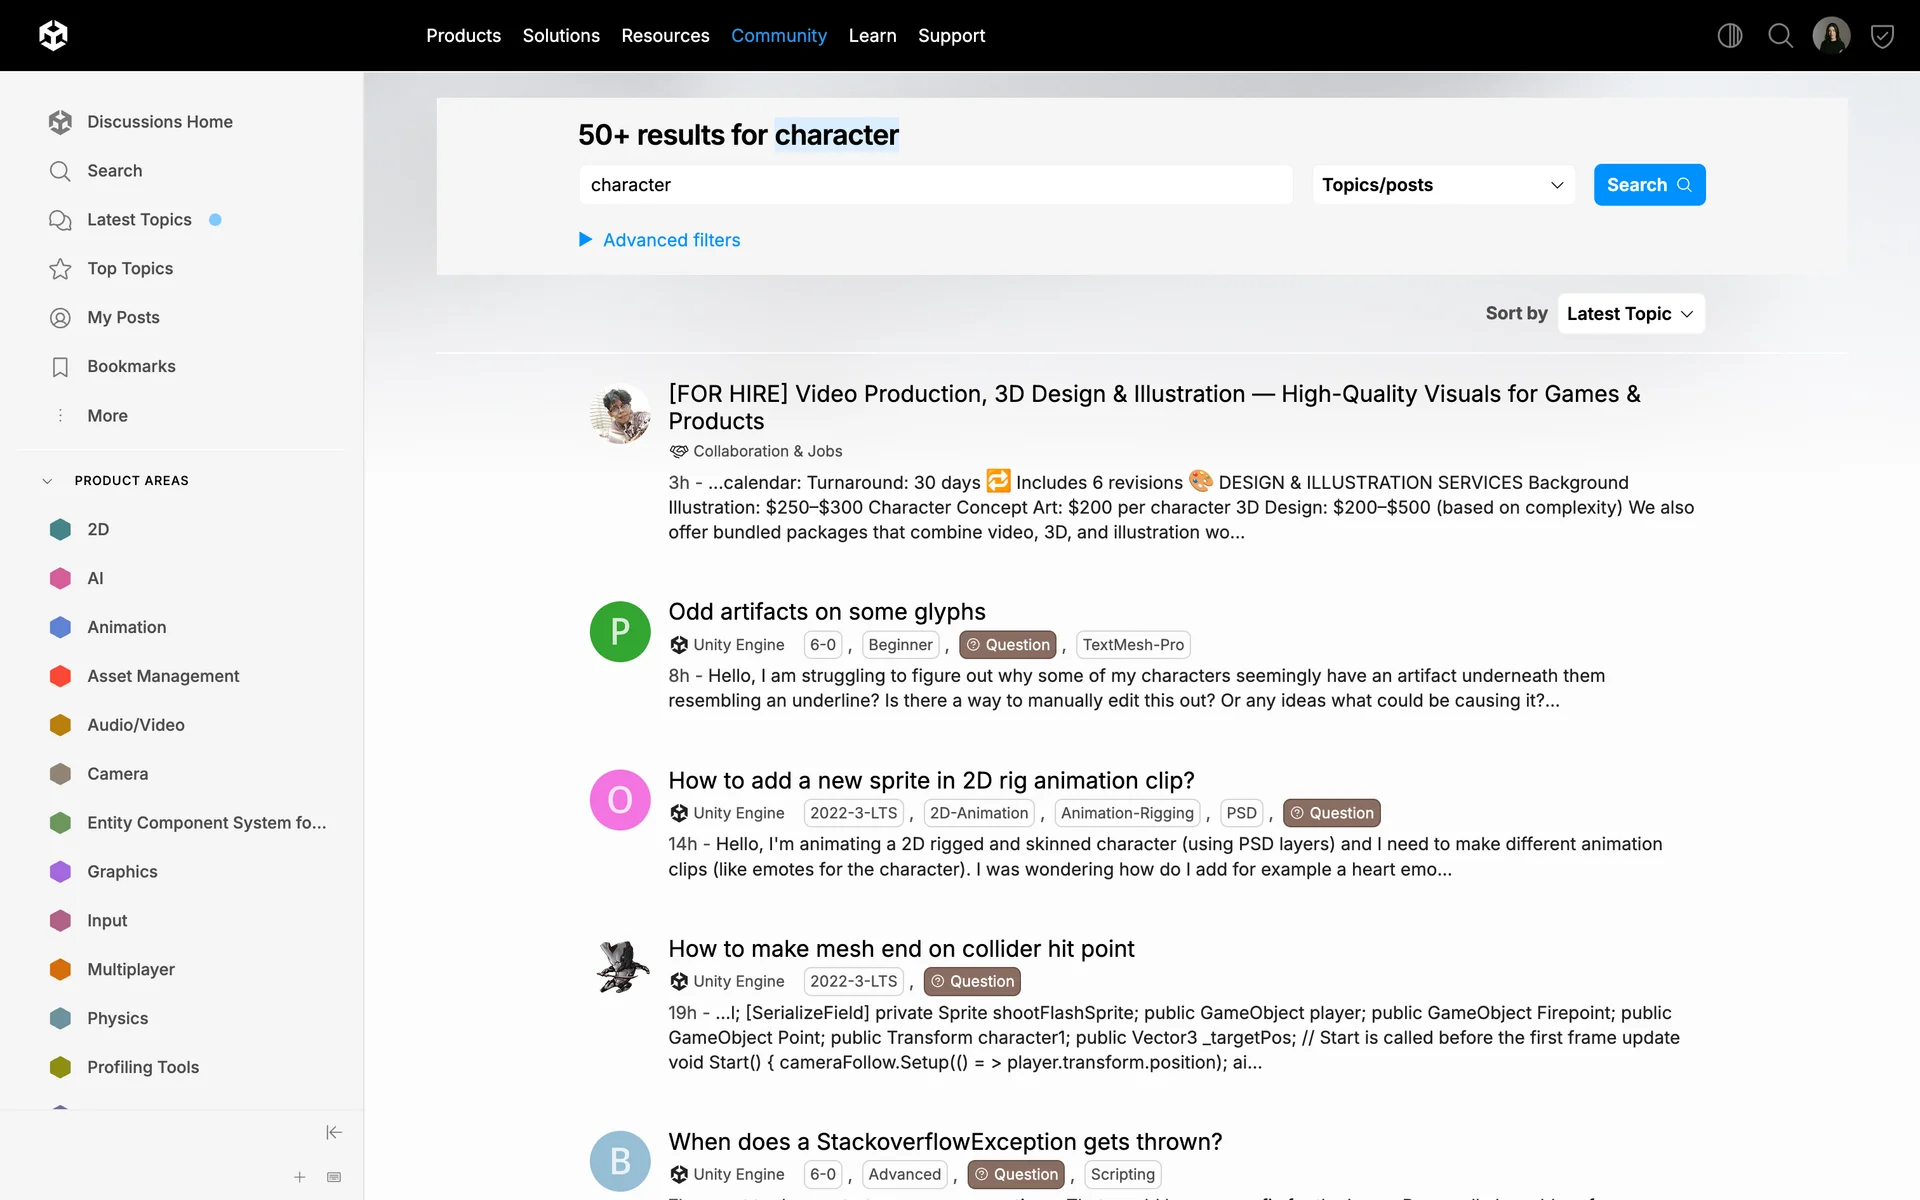Open the Sort by Latest Topic dropdown
This screenshot has width=1920, height=1200.
[x=1630, y=314]
